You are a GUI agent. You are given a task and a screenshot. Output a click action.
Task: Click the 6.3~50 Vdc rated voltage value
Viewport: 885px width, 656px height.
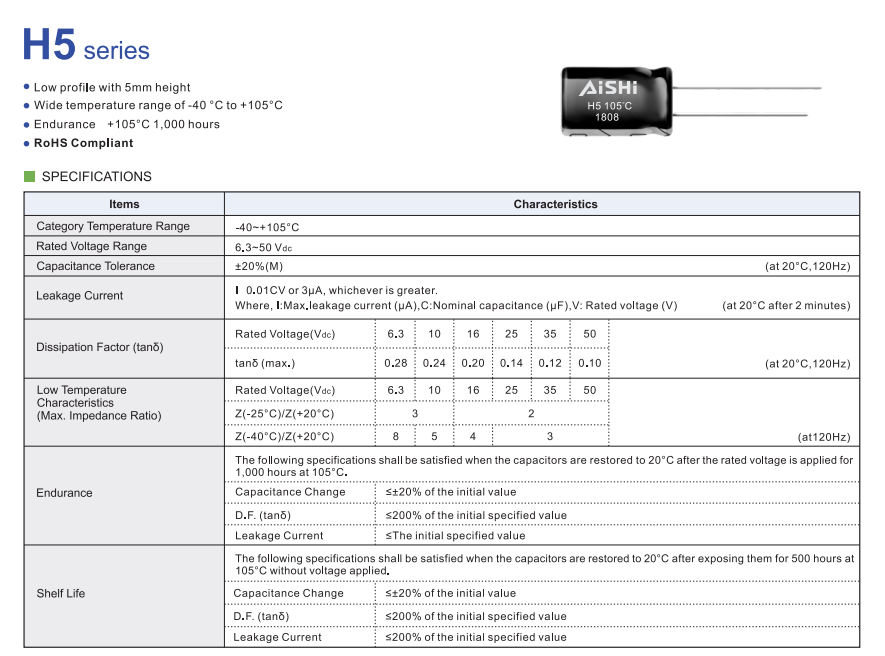click(264, 246)
